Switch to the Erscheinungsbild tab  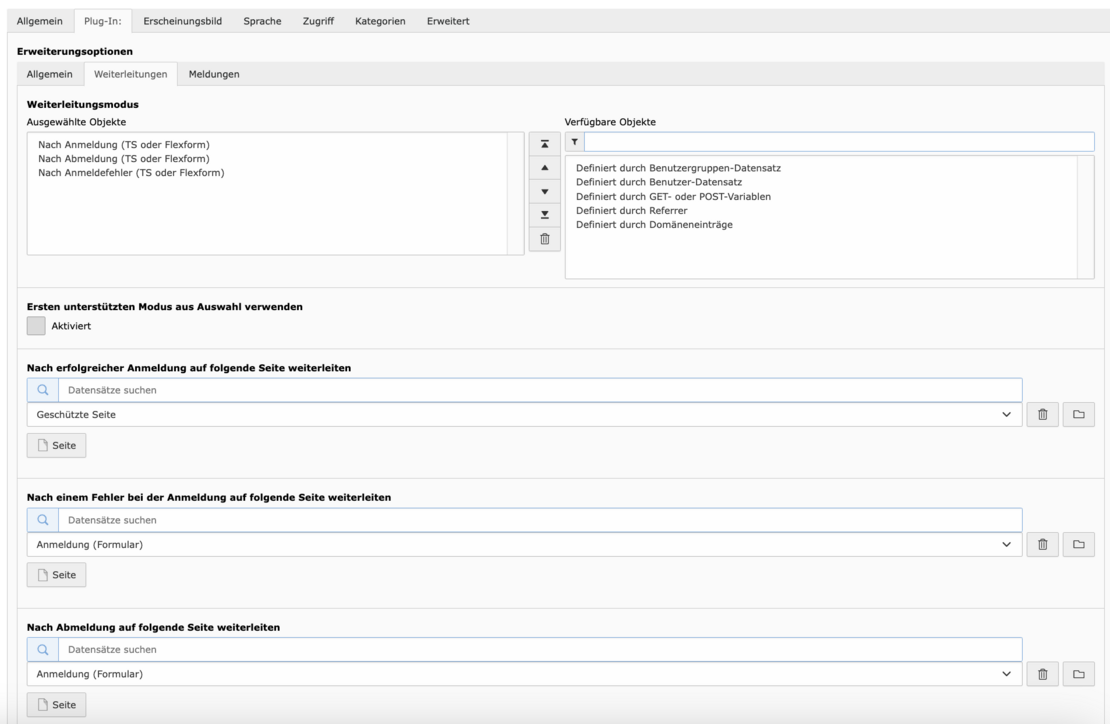click(183, 22)
